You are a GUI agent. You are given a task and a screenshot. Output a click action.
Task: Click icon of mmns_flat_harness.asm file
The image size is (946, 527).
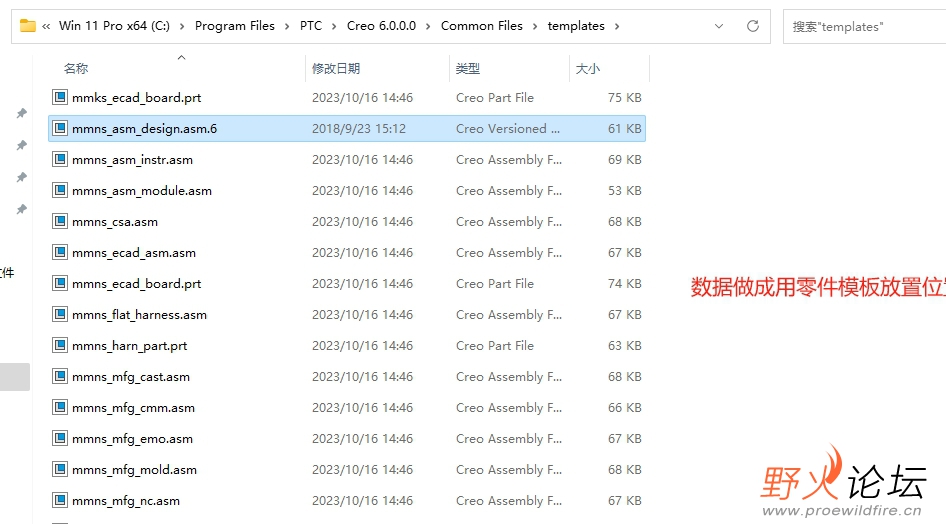point(60,314)
